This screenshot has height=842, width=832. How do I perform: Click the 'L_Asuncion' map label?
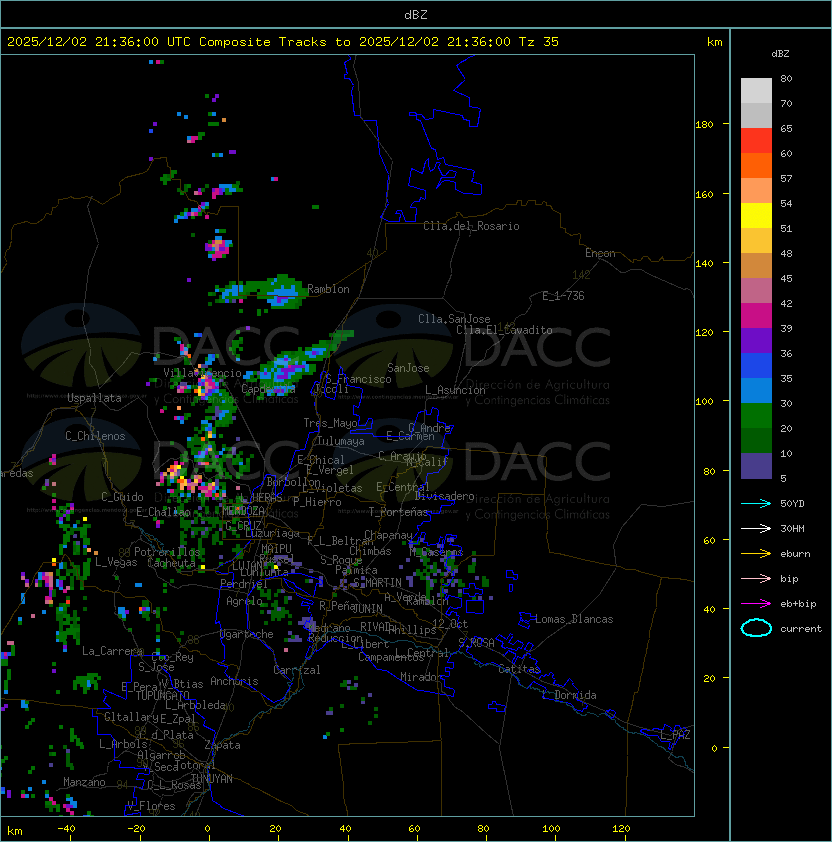tap(455, 390)
